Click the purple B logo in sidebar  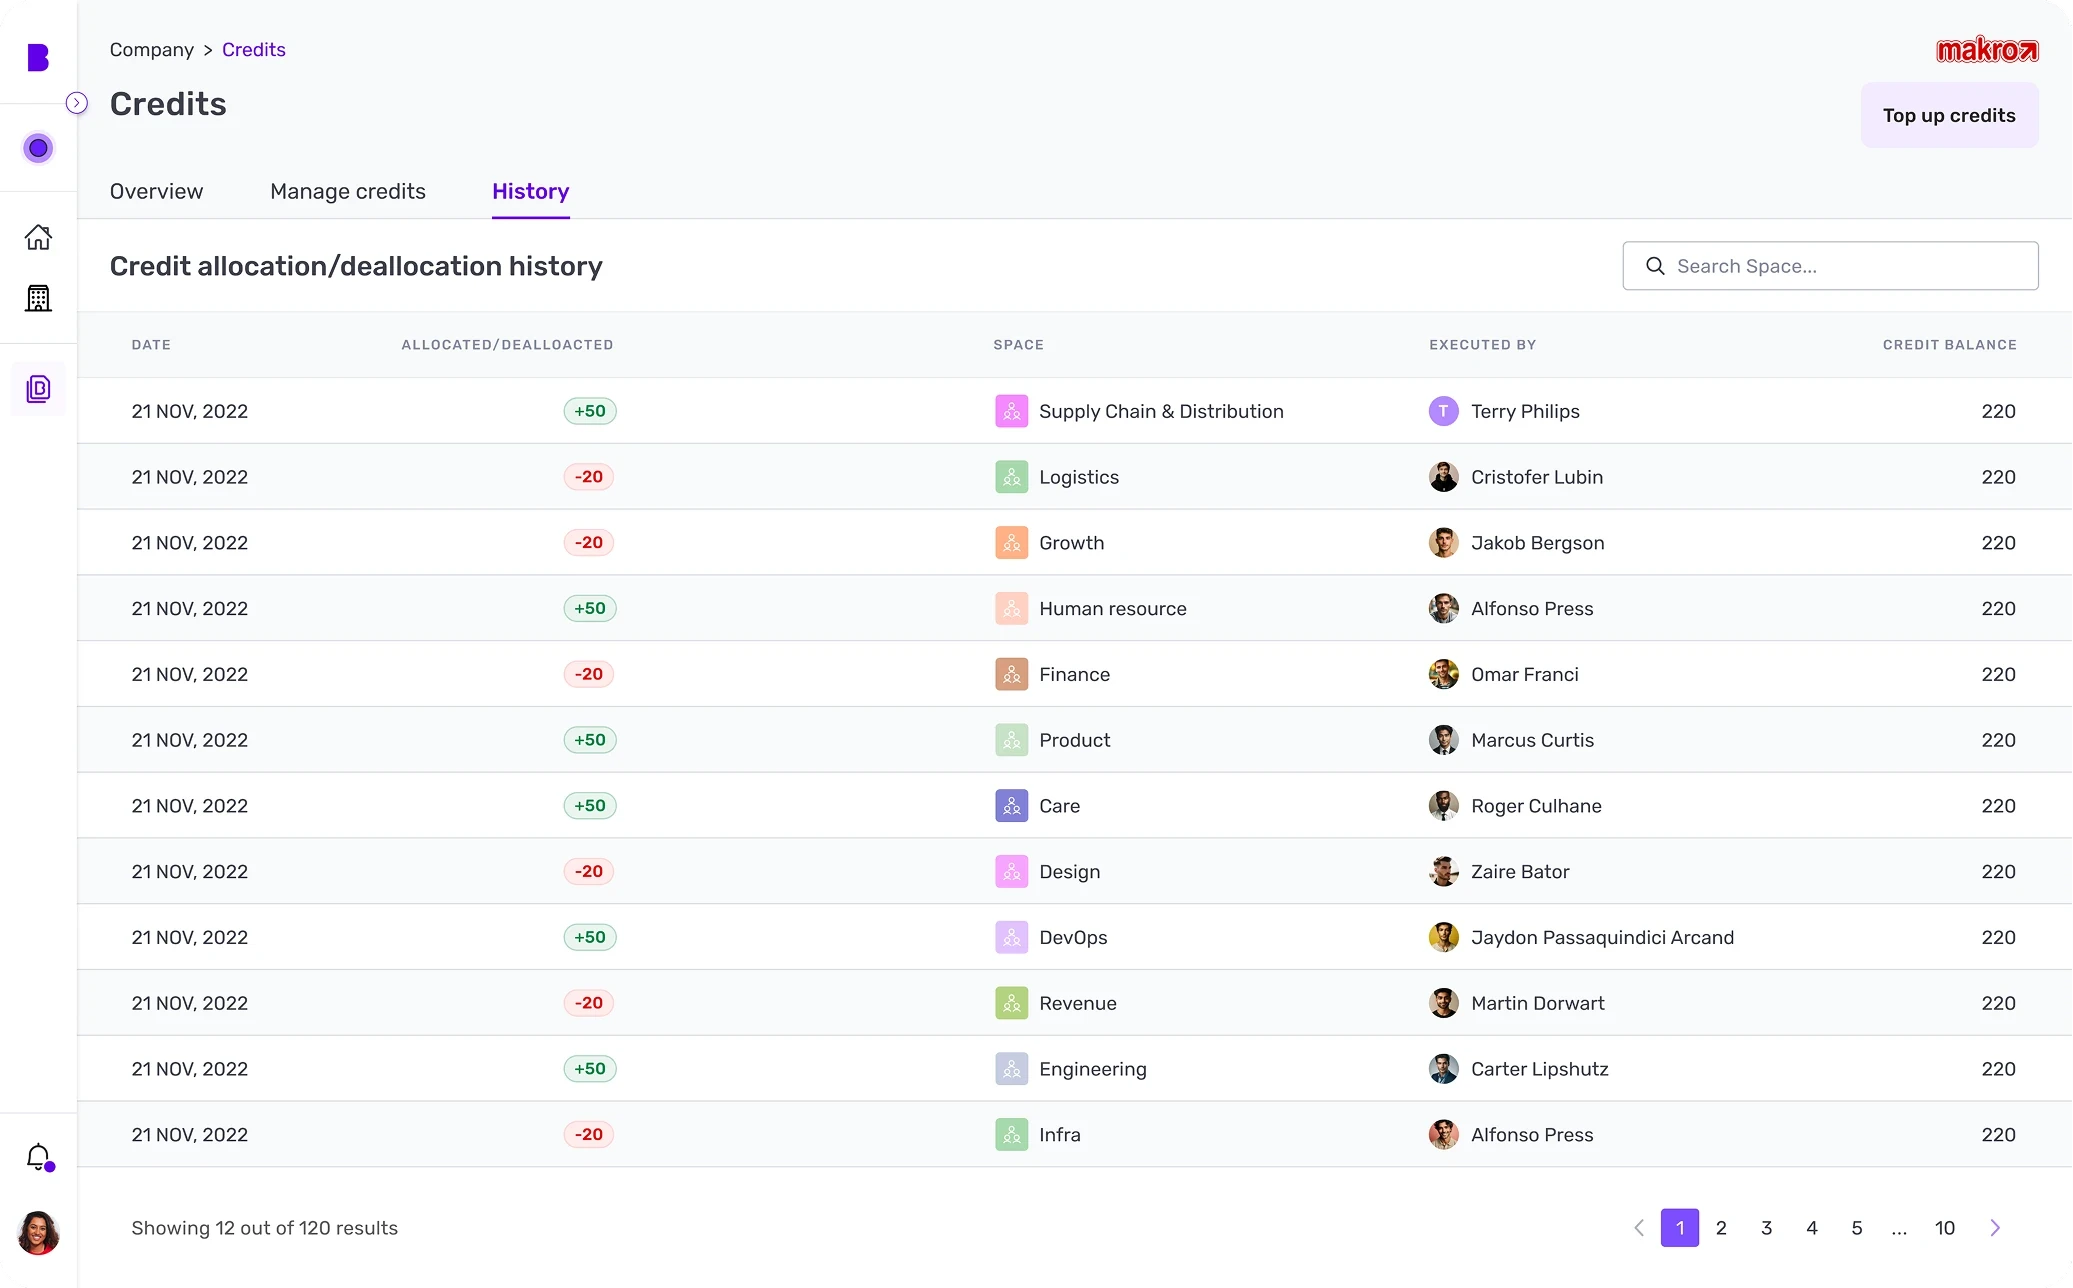[x=38, y=58]
